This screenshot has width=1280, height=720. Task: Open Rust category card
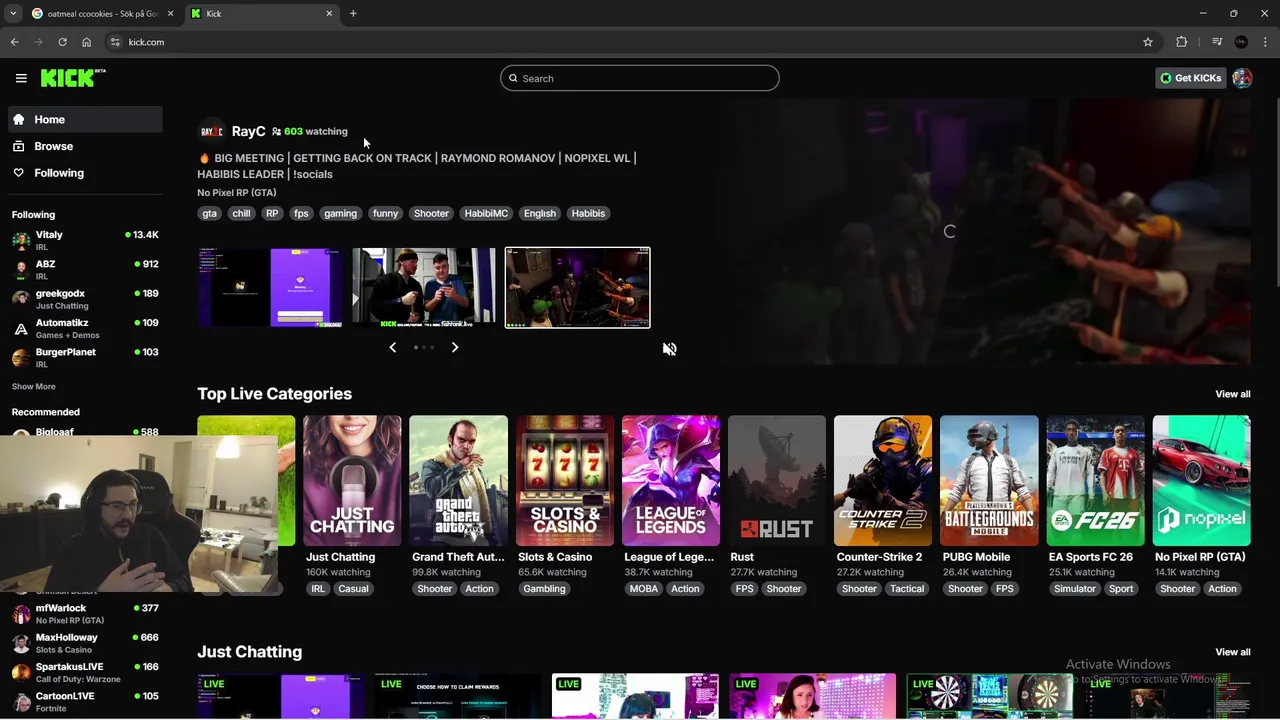776,481
